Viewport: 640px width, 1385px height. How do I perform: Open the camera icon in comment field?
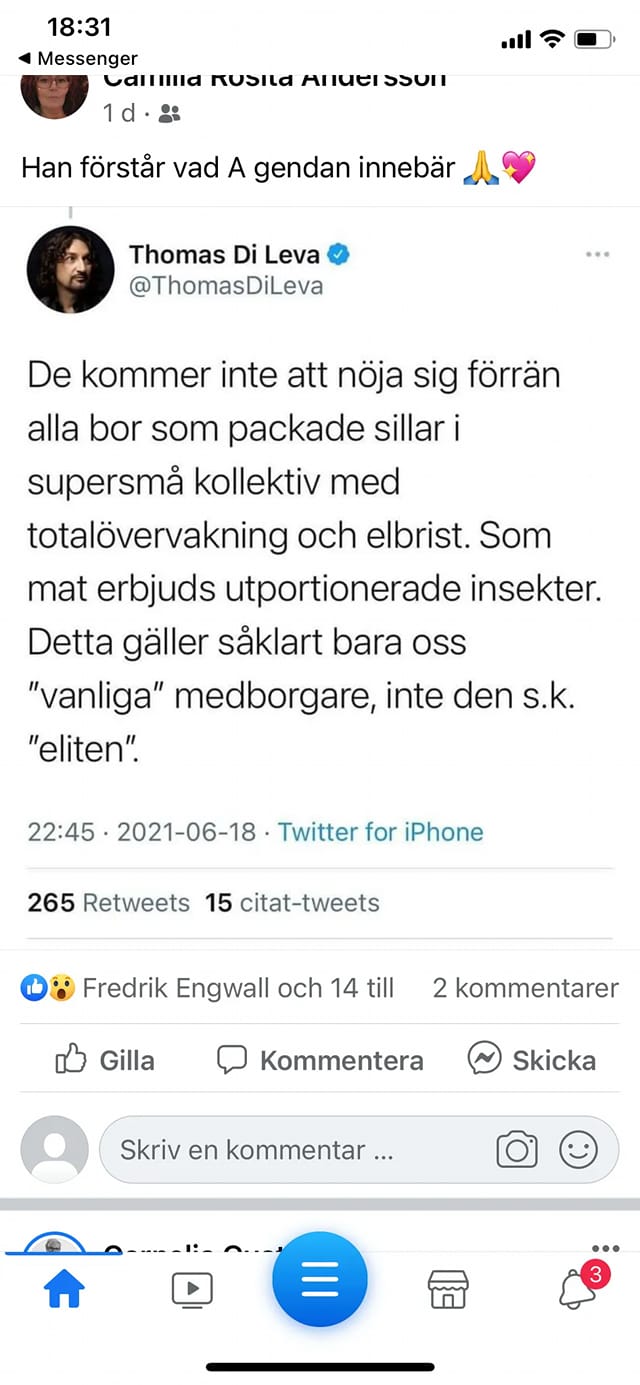click(x=517, y=1150)
